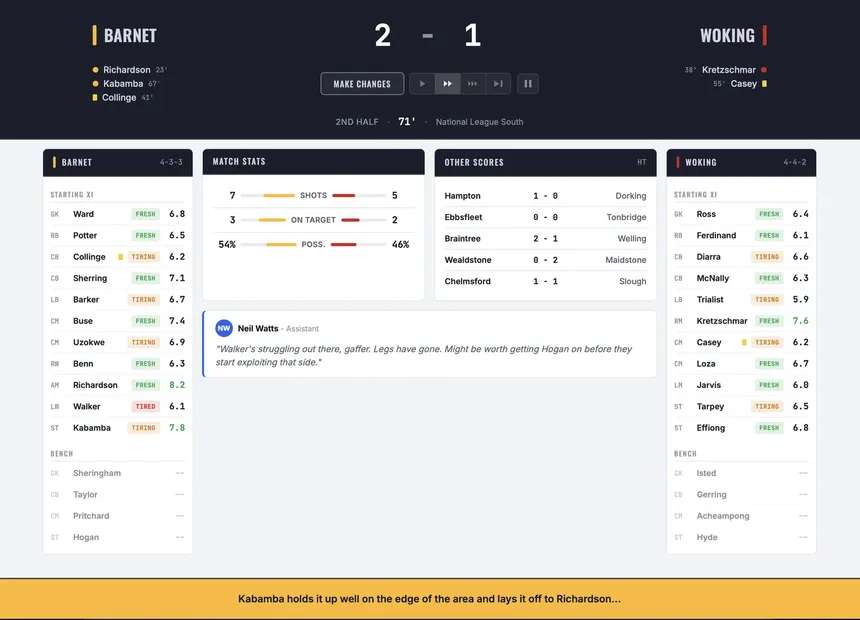Click the Make Changes button
The width and height of the screenshot is (860, 620).
[x=362, y=84]
